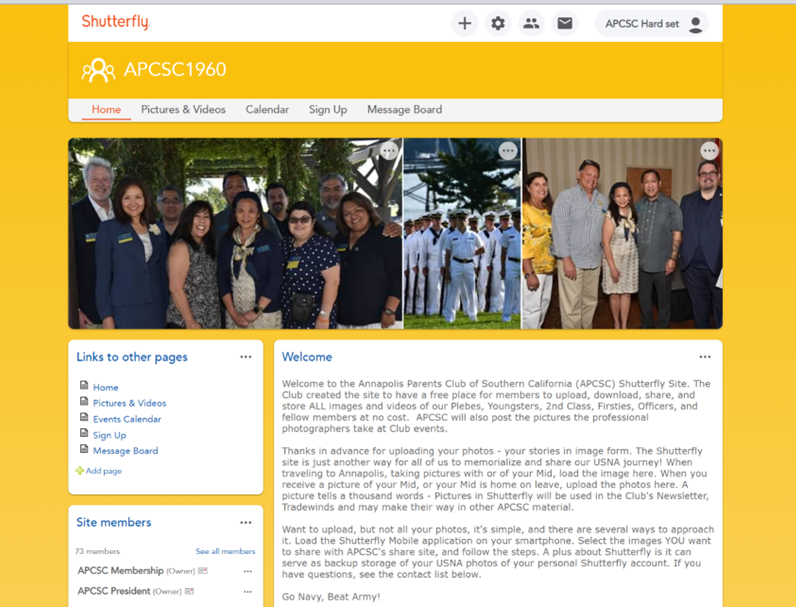Click the Sign Up sidebar link
Screen dimensions: 796x607
(x=110, y=435)
